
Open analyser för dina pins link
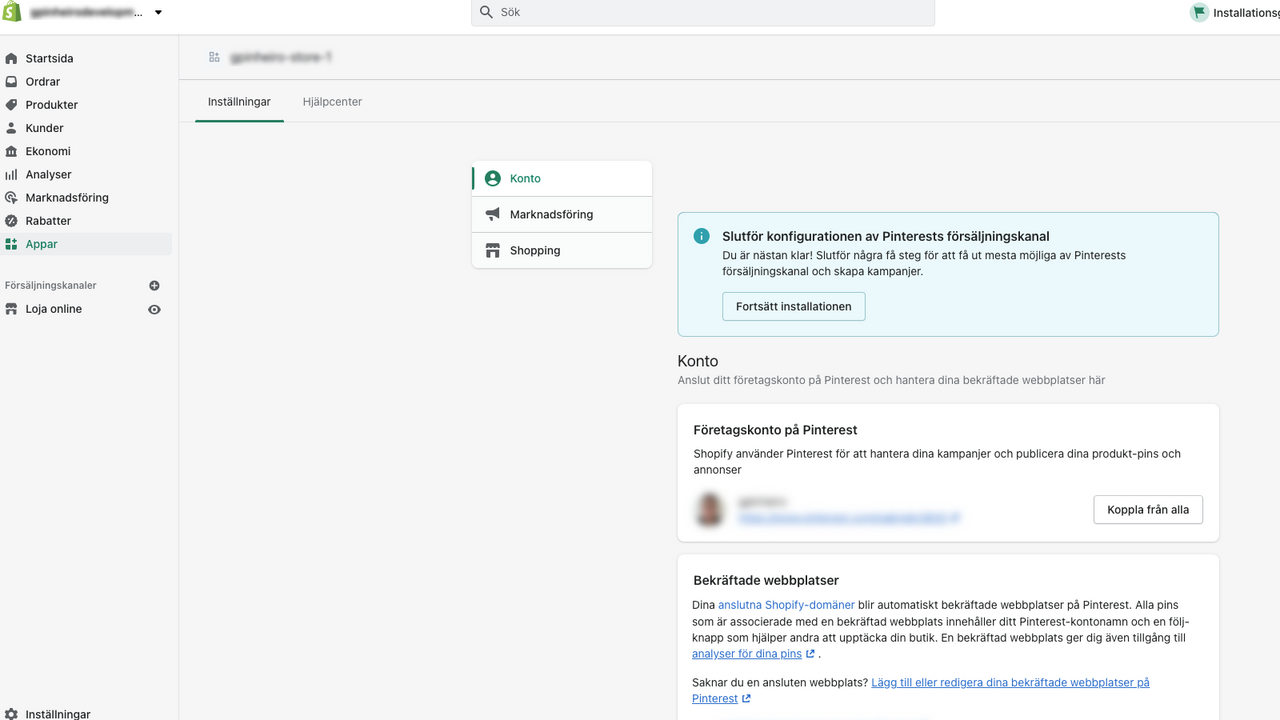(747, 654)
